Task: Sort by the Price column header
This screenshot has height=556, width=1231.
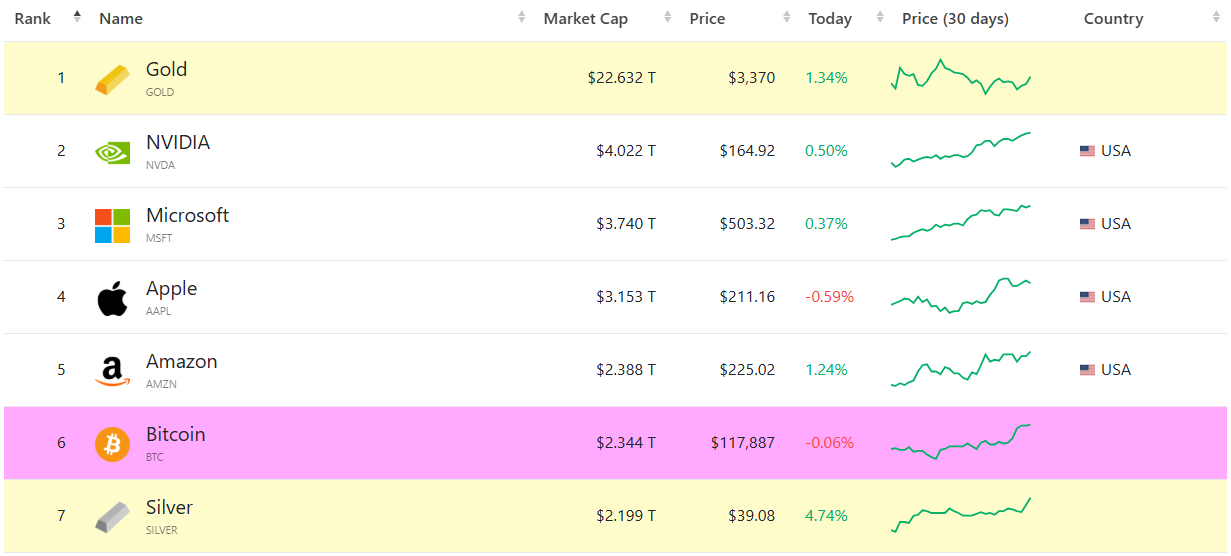Action: pyautogui.click(x=707, y=18)
